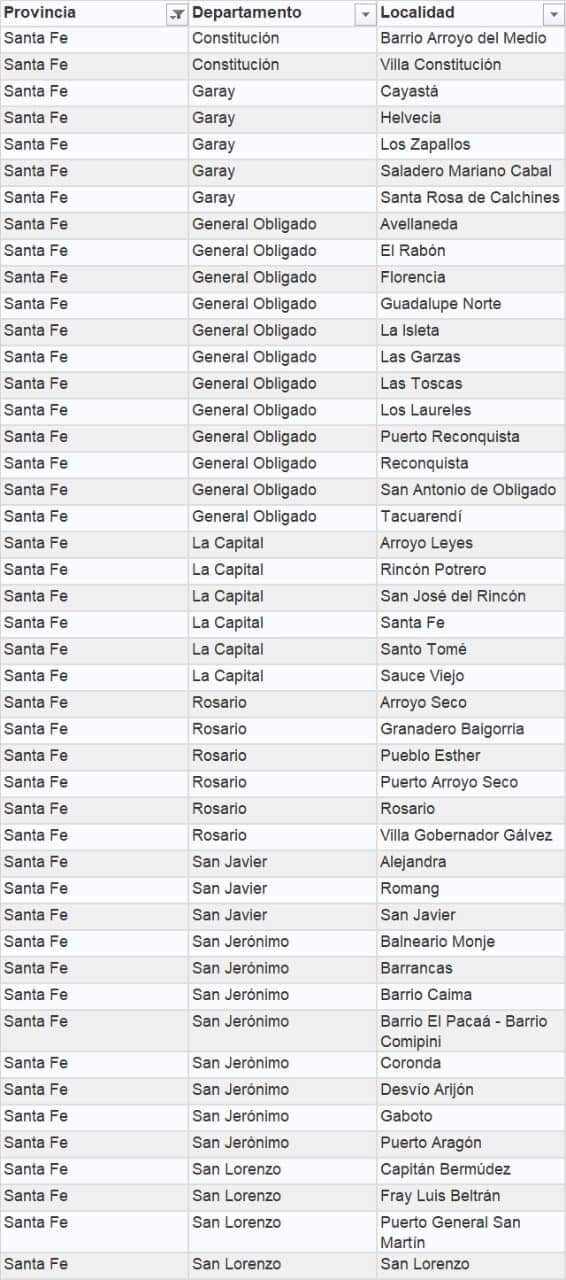Viewport: 566px width, 1280px height.
Task: Select the Localidad column header text
Action: point(417,13)
